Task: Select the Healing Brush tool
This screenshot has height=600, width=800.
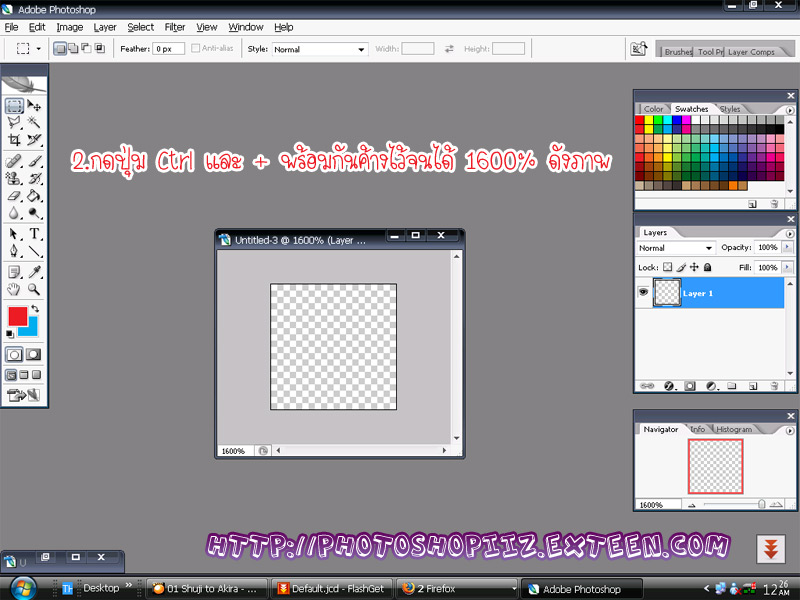Action: point(14,162)
